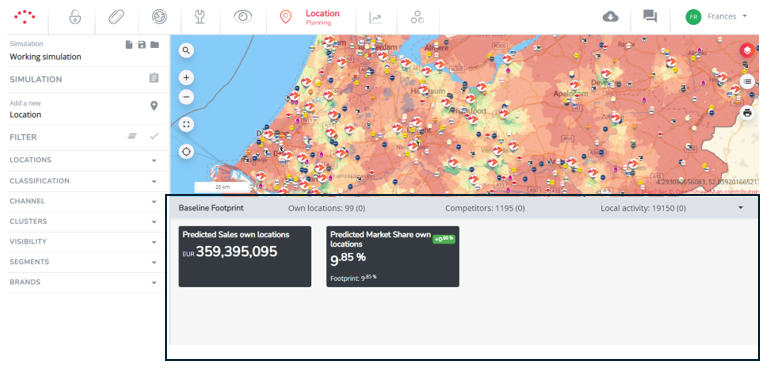
Task: Zoom in with the map plus button
Action: [x=186, y=78]
